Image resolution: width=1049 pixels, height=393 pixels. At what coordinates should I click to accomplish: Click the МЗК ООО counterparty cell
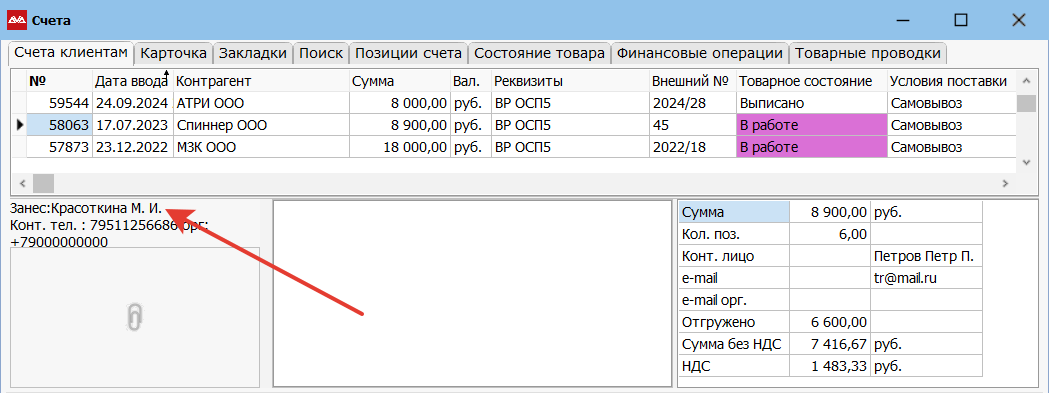tap(260, 147)
